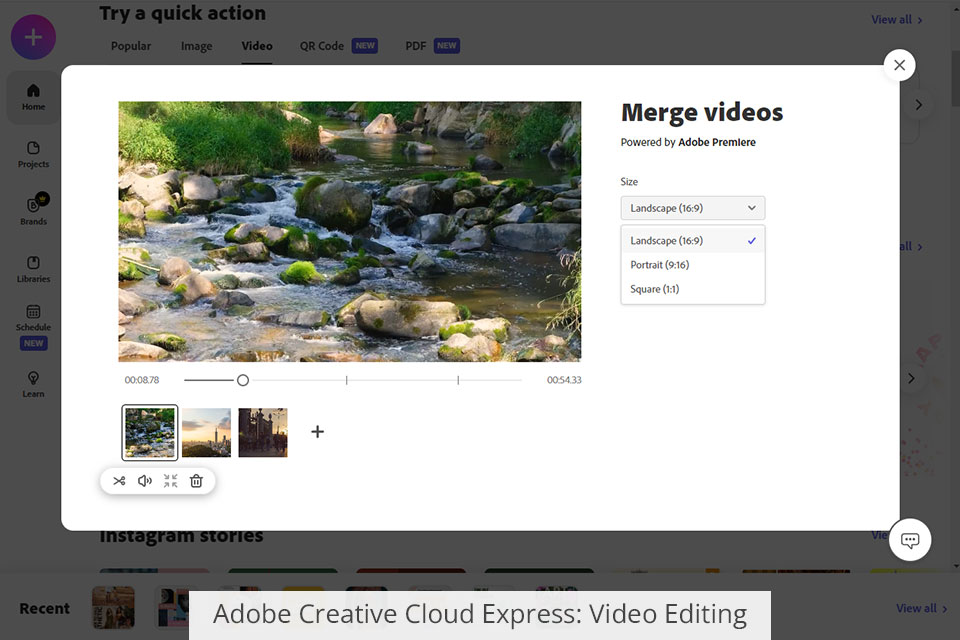This screenshot has height=640, width=960.
Task: Switch to the Video tab
Action: (x=257, y=46)
